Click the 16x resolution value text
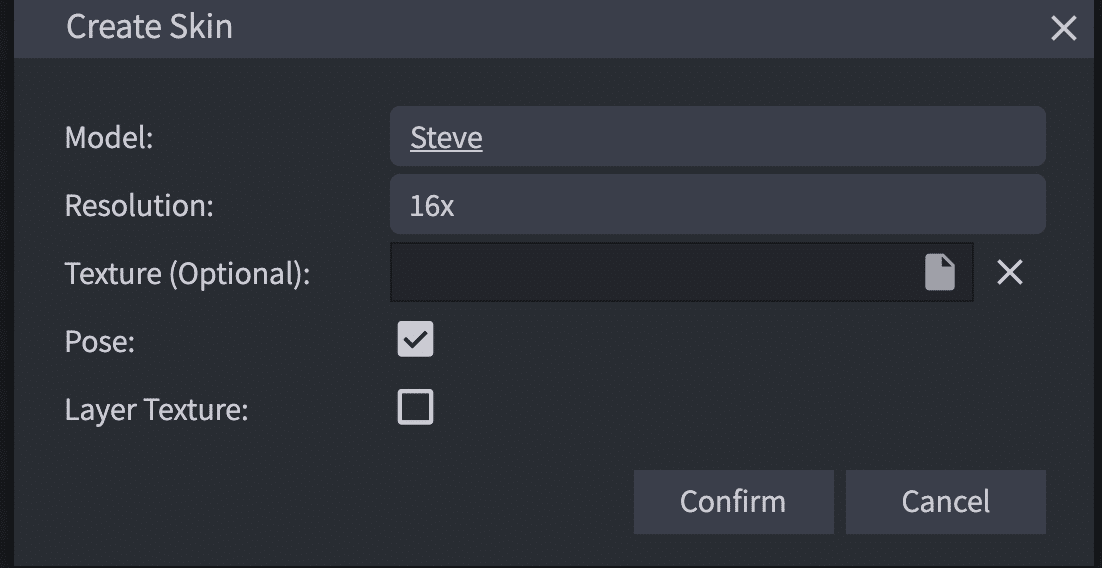Viewport: 1102px width, 568px height. pos(432,206)
